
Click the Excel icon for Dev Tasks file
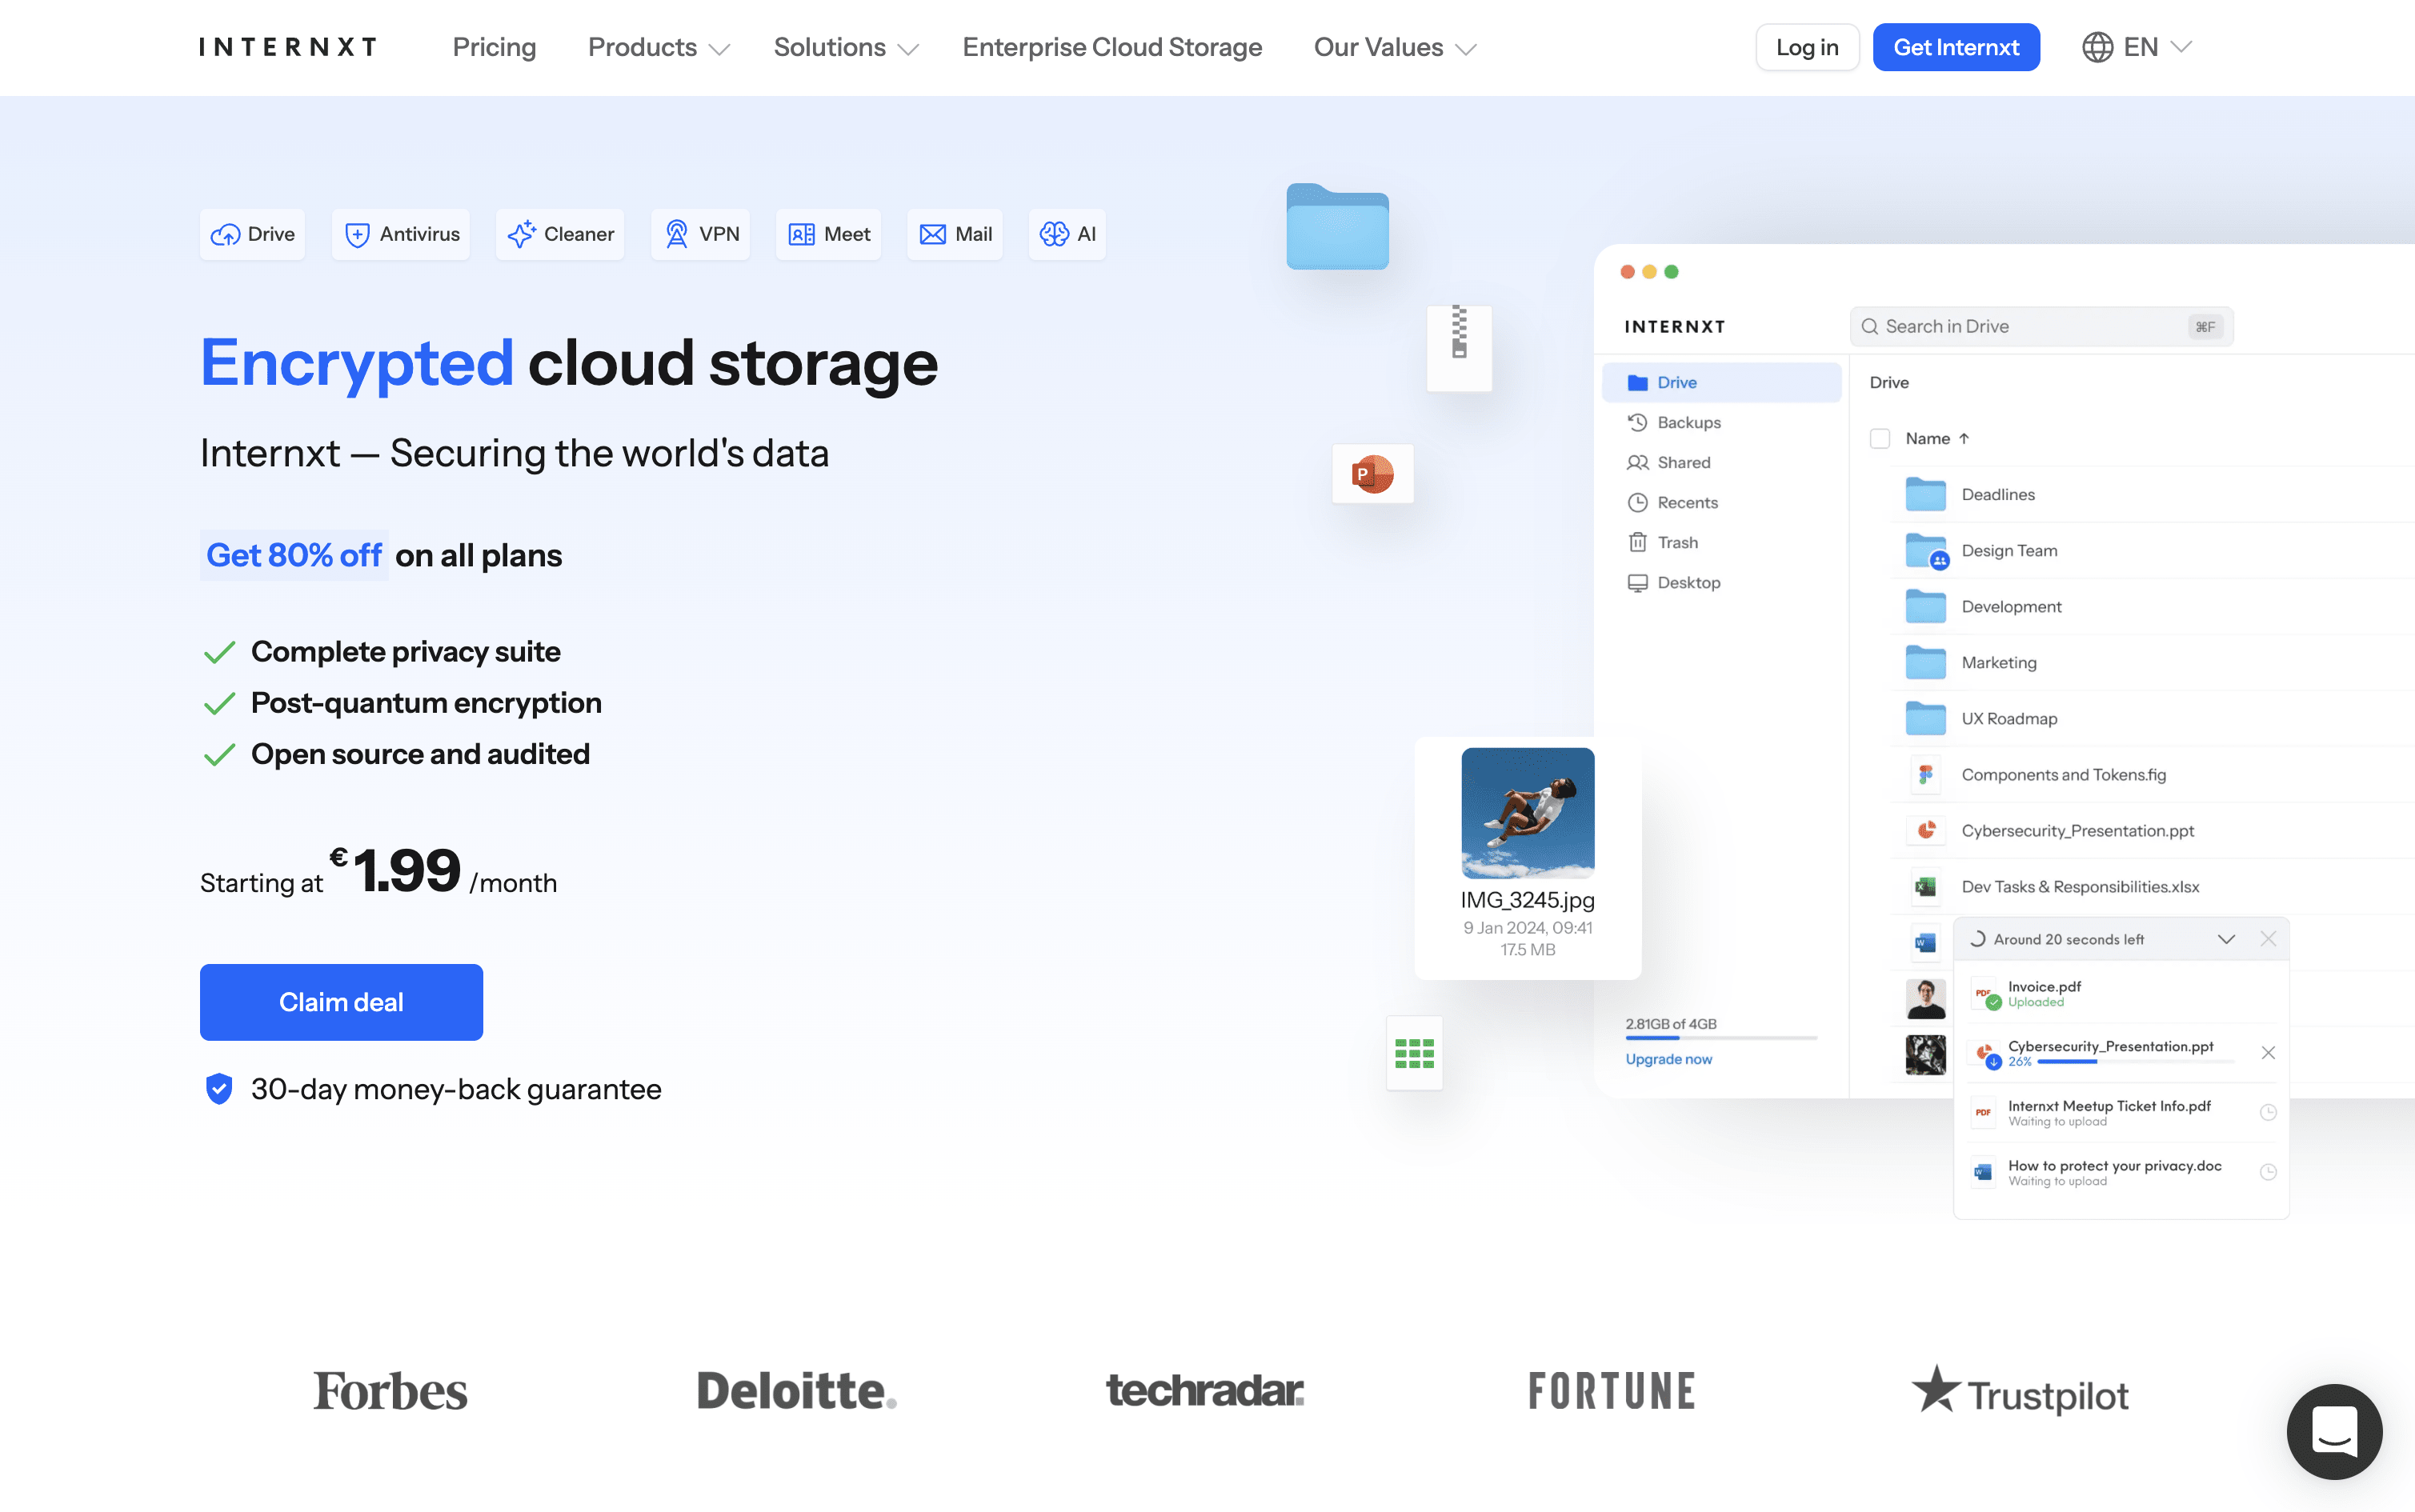pyautogui.click(x=1925, y=886)
